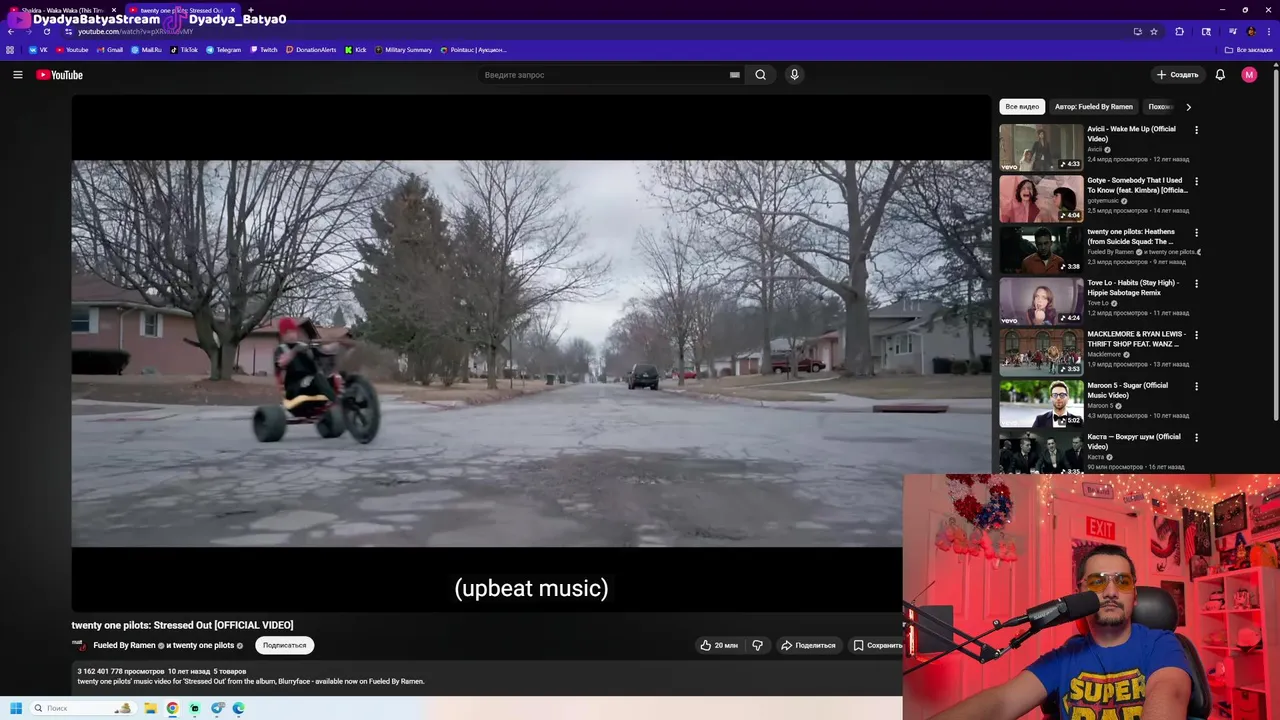Open Все закладки bookmarks folder
The width and height of the screenshot is (1280, 720).
click(x=1249, y=49)
